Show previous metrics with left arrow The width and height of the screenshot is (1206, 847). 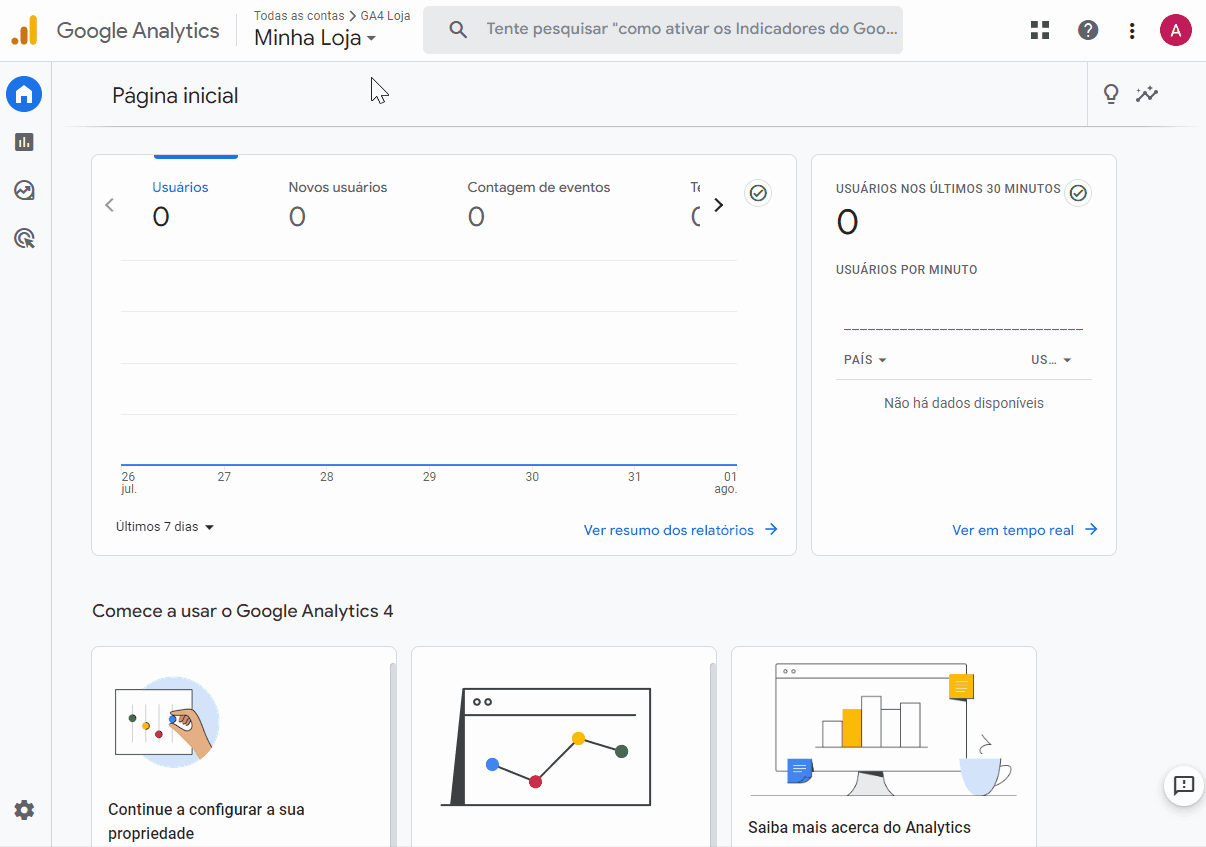(x=110, y=205)
